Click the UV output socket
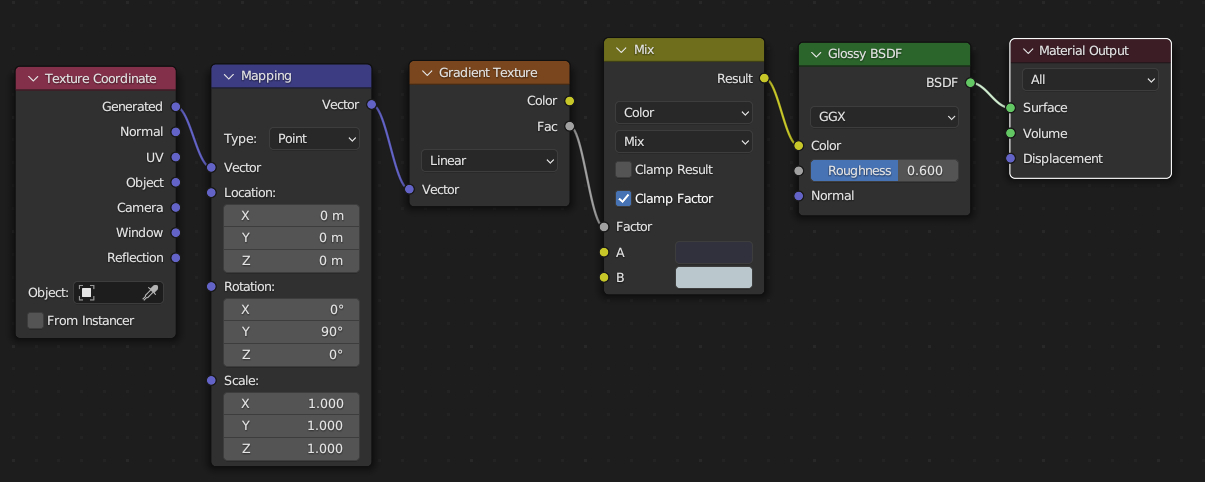 (175, 157)
